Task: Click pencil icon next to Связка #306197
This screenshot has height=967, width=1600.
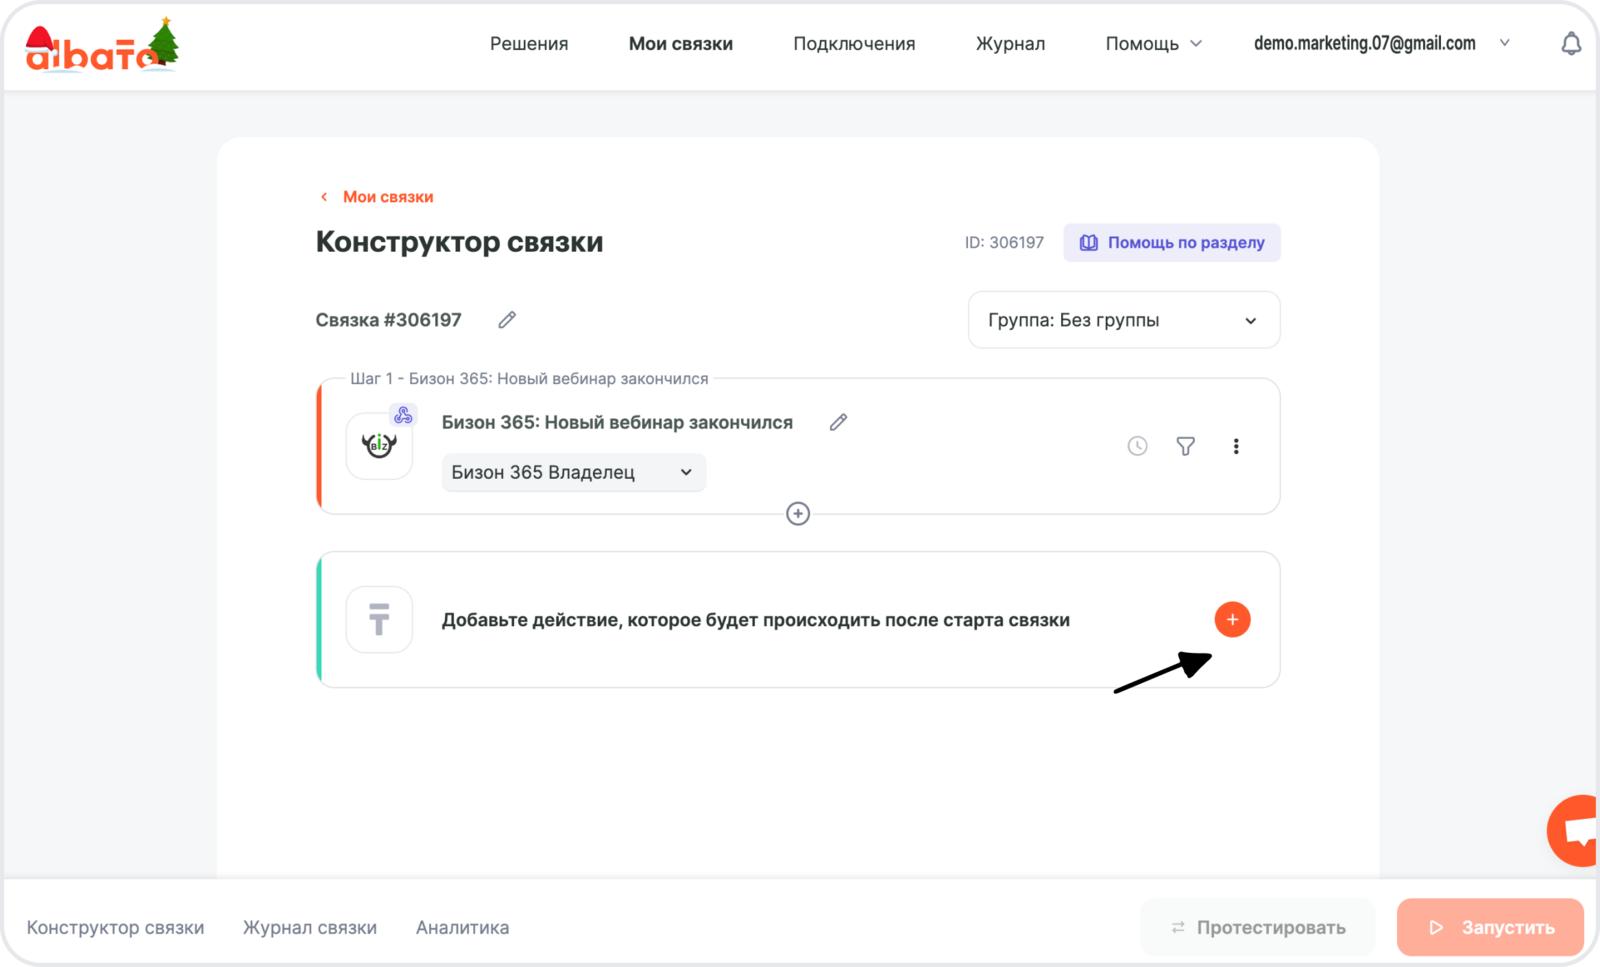Action: (x=507, y=320)
